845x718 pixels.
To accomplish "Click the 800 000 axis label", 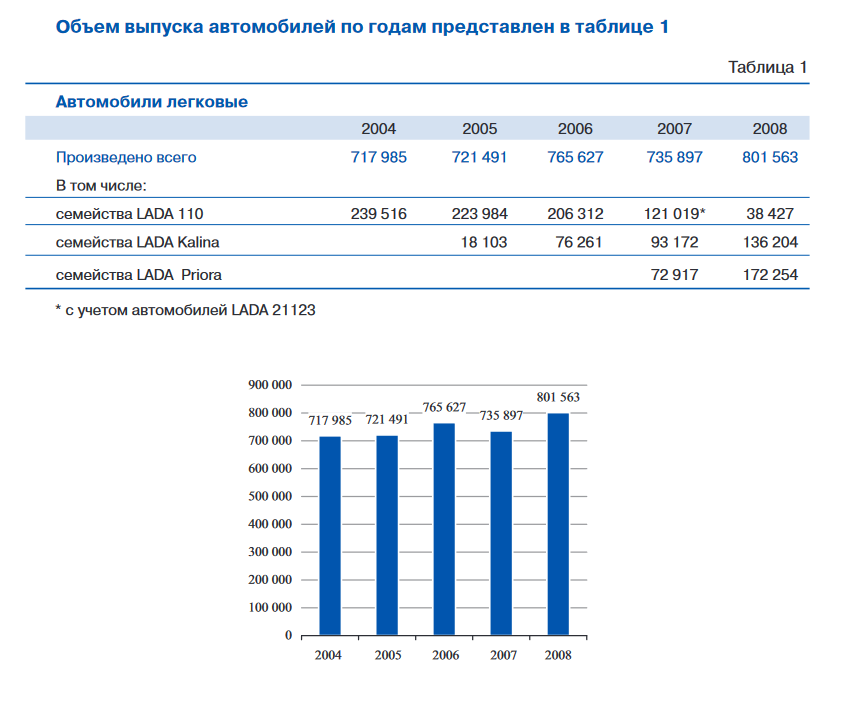I will click(x=269, y=413).
